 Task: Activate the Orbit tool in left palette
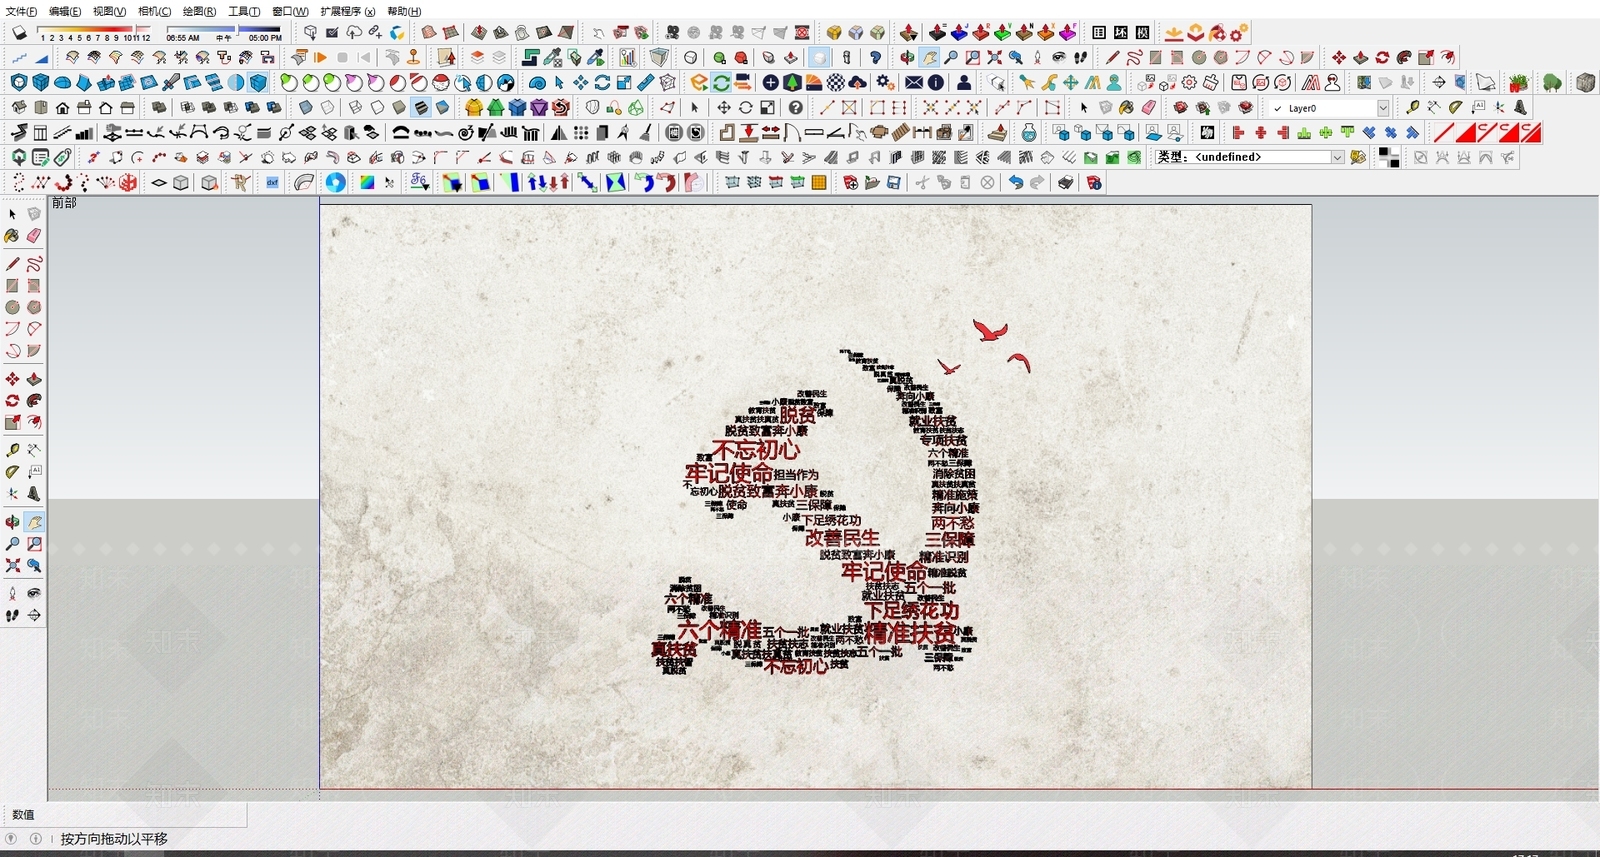12,522
